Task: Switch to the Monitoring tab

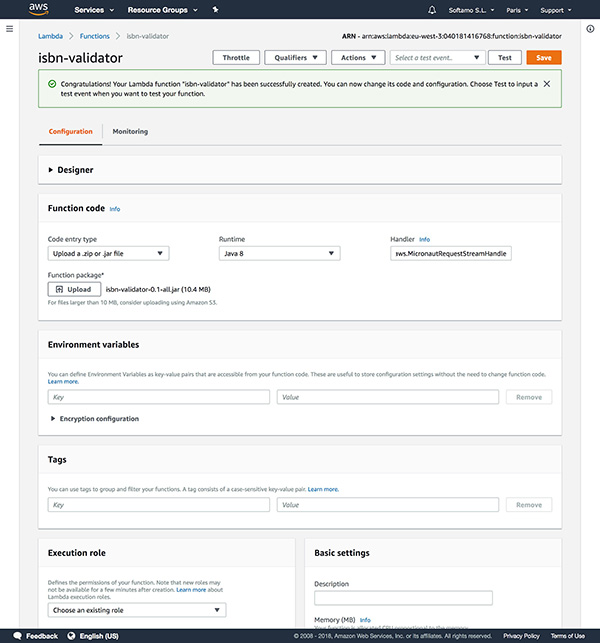Action: point(130,131)
